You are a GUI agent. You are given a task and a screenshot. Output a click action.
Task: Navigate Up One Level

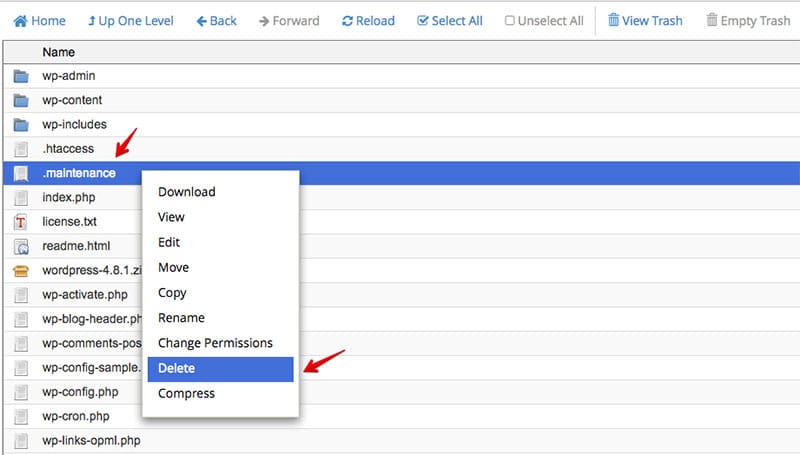[131, 21]
